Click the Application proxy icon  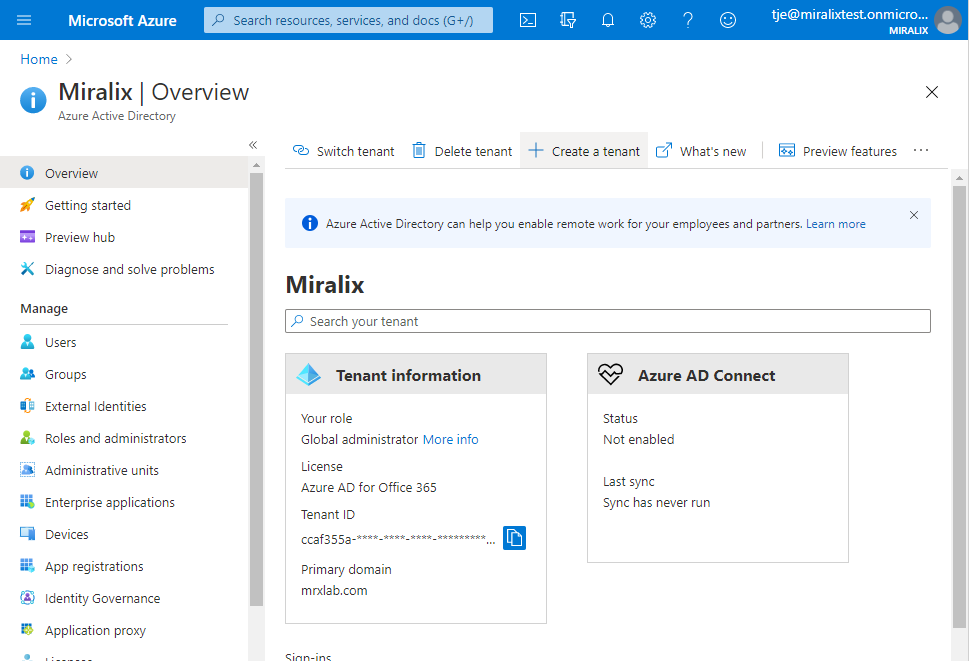click(x=27, y=629)
